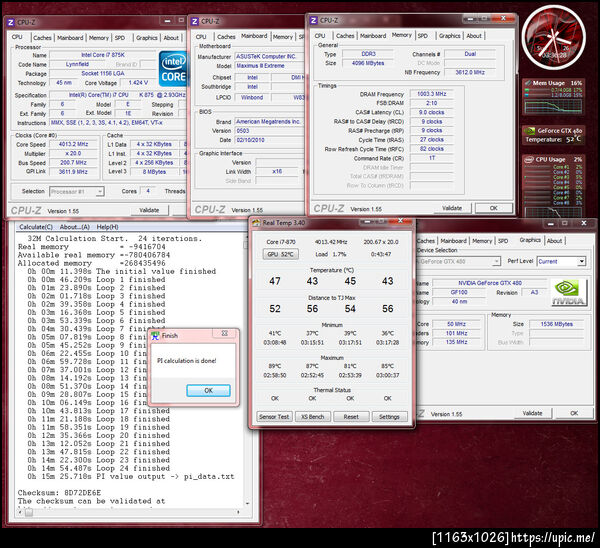Click the Real Temp title bar icon
Image resolution: width=600 pixels, height=548 pixels.
click(x=256, y=223)
